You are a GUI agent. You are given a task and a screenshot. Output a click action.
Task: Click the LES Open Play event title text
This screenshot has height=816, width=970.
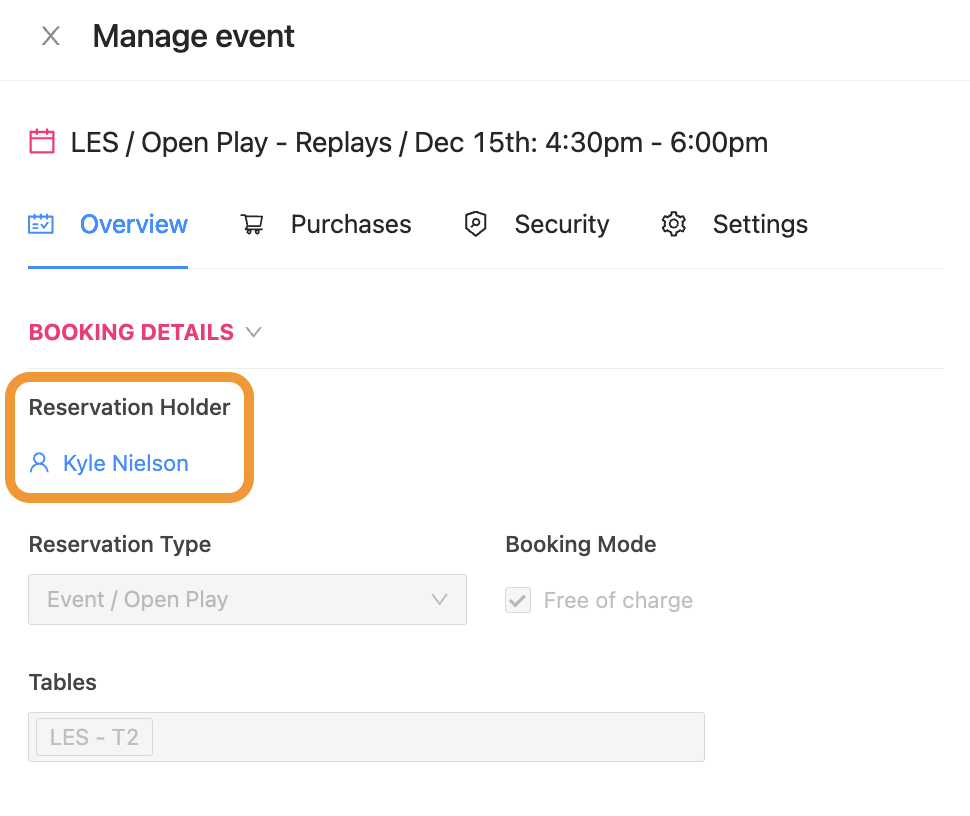click(x=419, y=142)
